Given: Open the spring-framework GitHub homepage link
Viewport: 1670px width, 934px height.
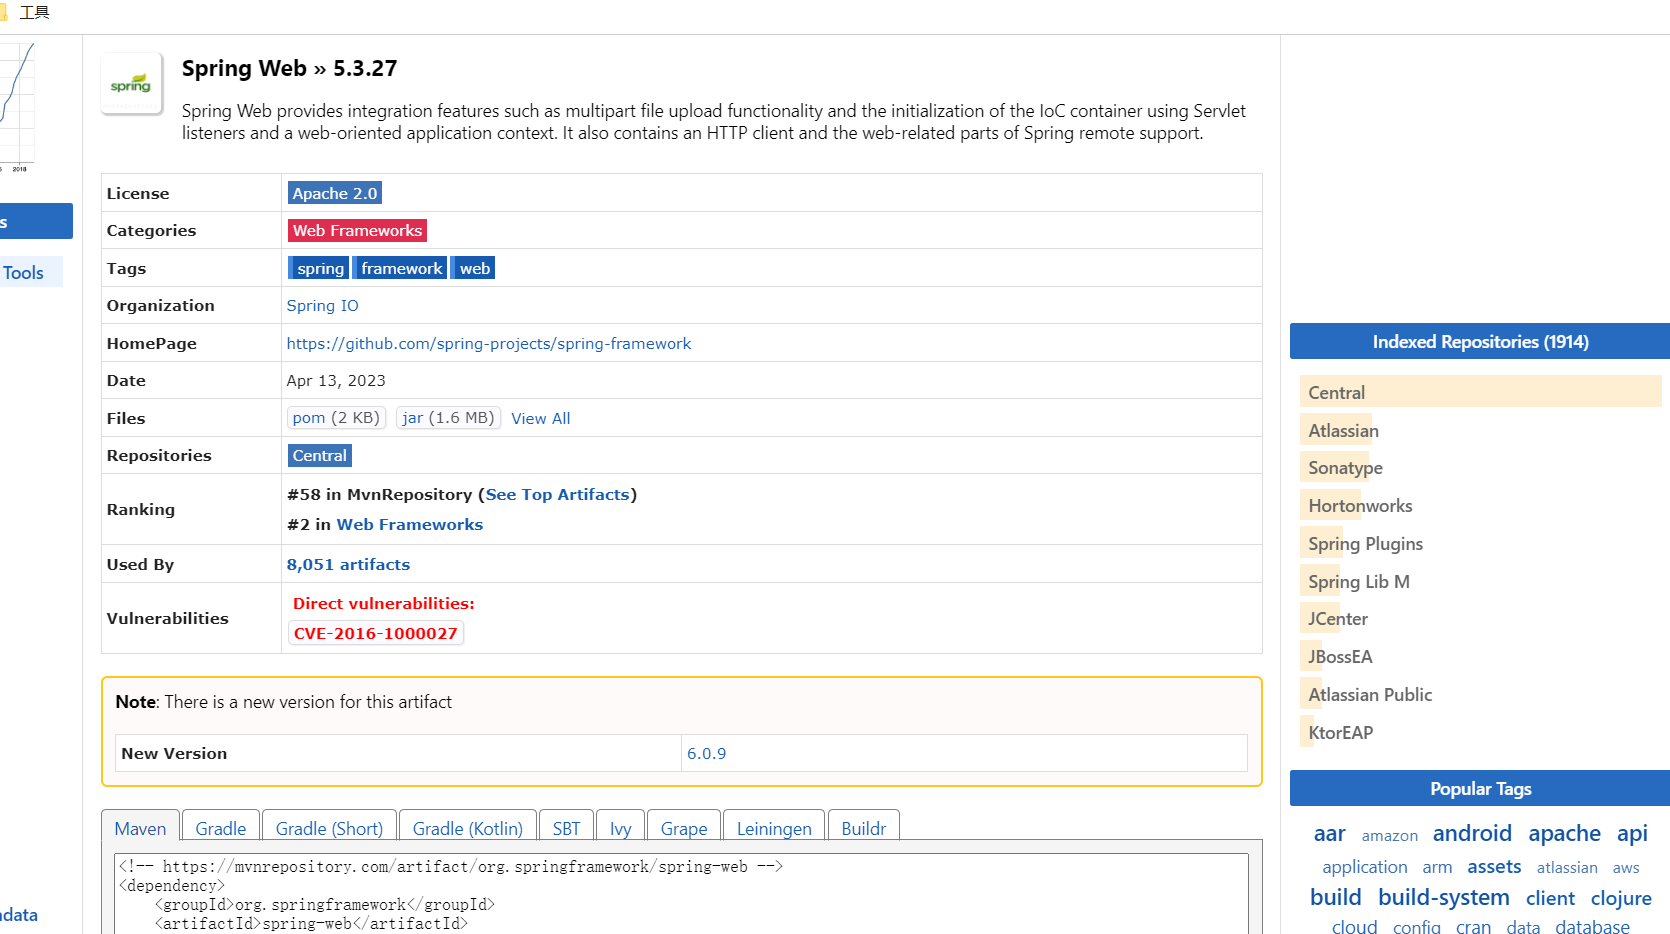Looking at the screenshot, I should click(x=489, y=343).
